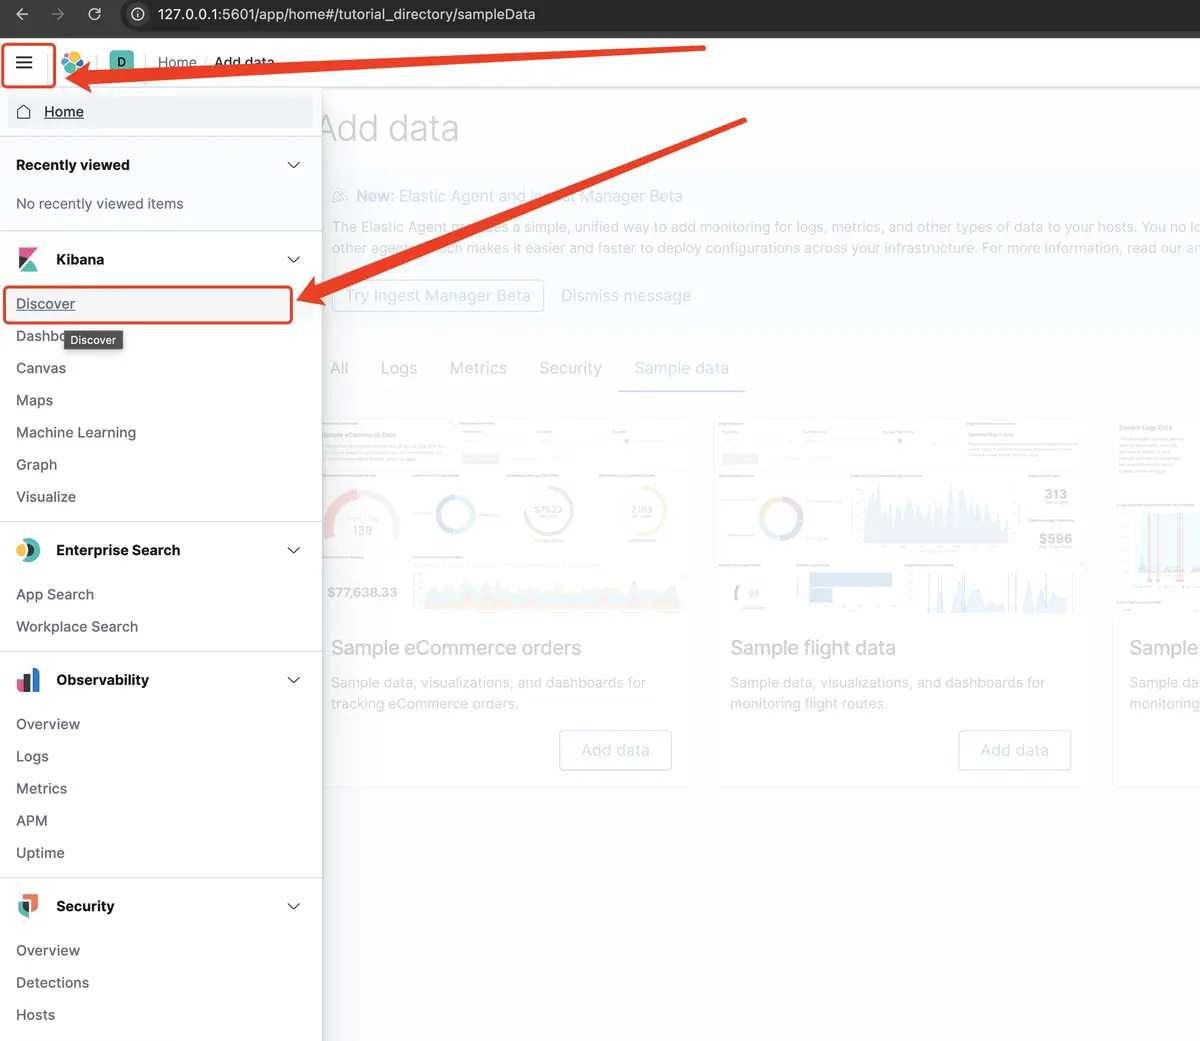Open Machine Learning in the side menu
The width and height of the screenshot is (1200, 1041).
coord(76,432)
